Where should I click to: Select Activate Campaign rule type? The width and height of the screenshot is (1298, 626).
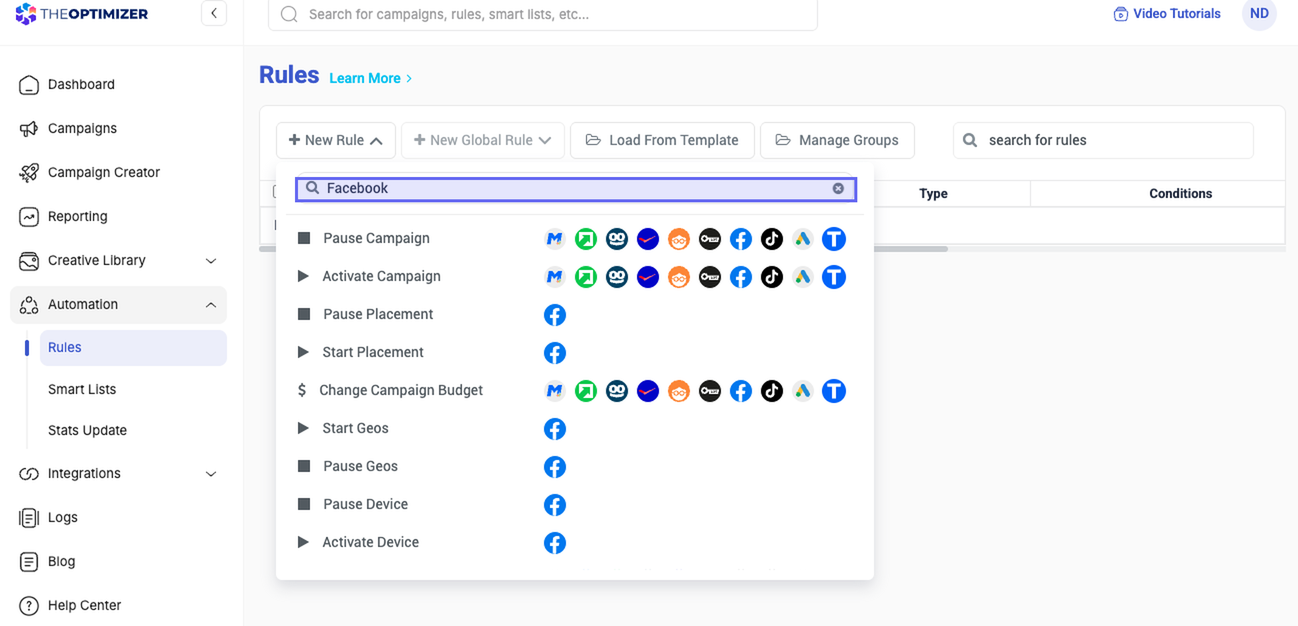[x=381, y=277]
